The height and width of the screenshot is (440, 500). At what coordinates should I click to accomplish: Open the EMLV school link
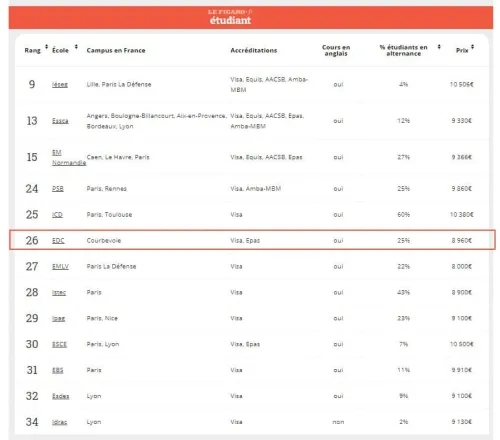tap(60, 267)
